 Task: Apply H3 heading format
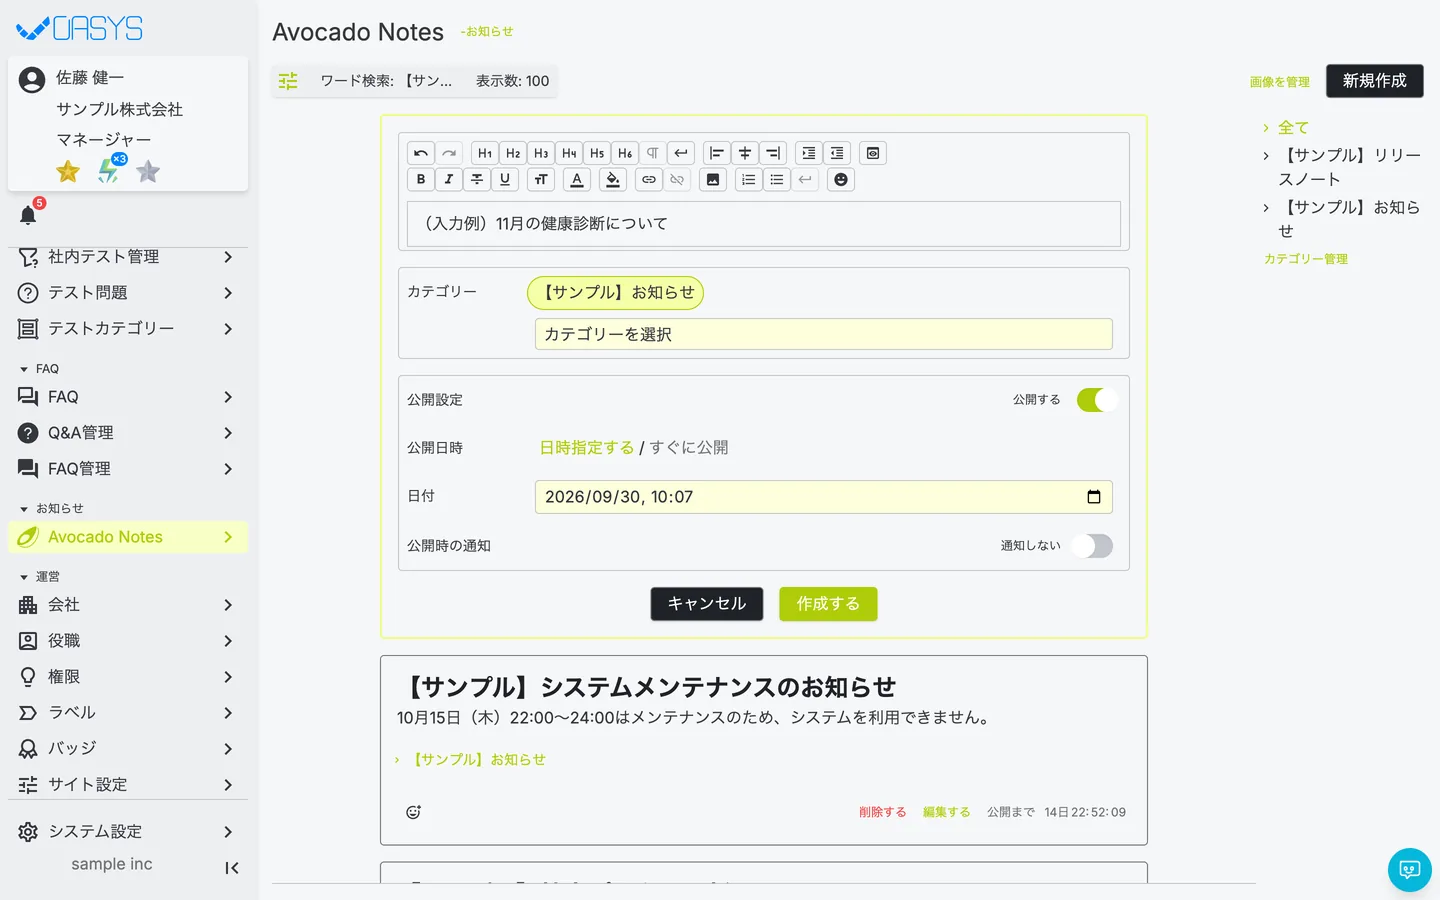[541, 153]
